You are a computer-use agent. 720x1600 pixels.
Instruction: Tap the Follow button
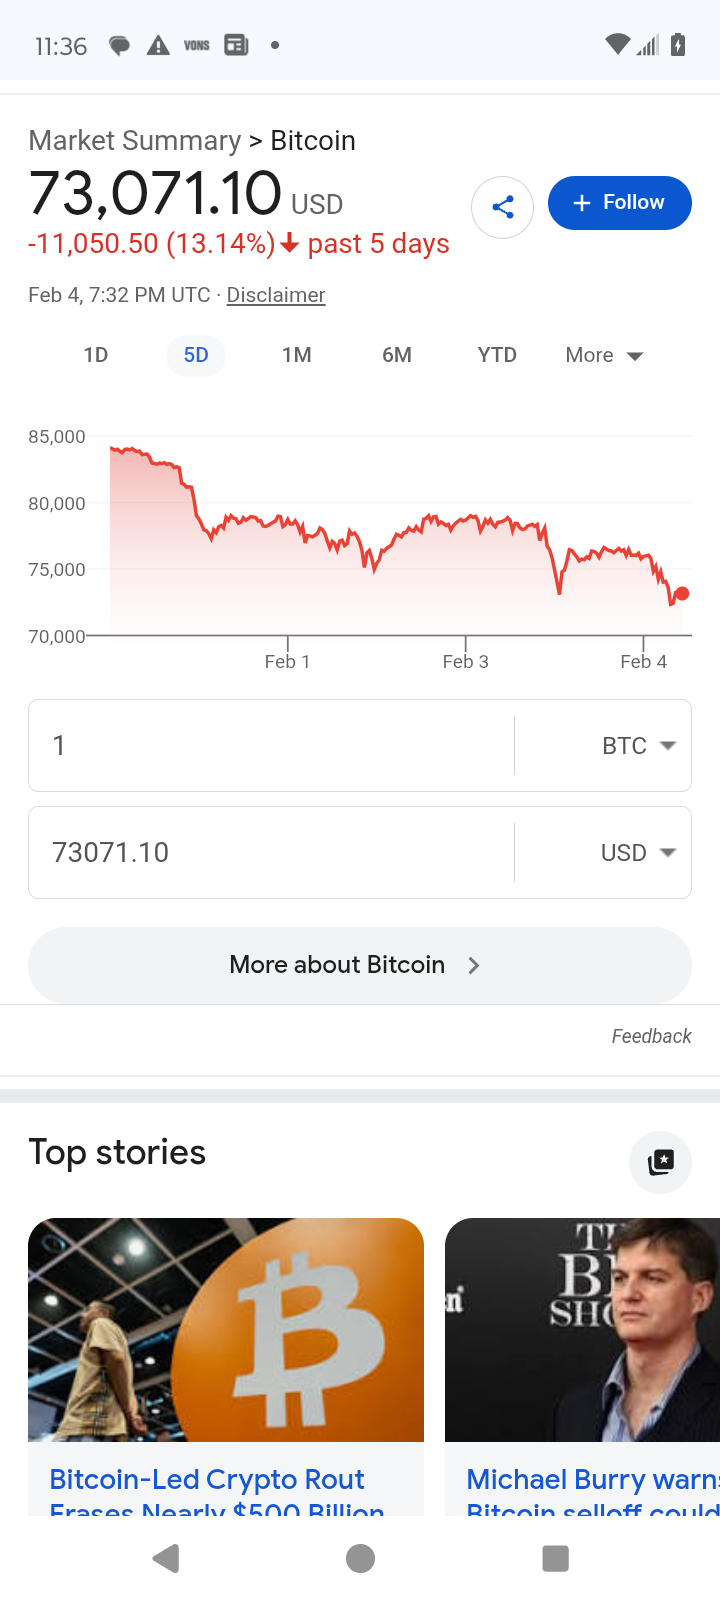pos(619,203)
